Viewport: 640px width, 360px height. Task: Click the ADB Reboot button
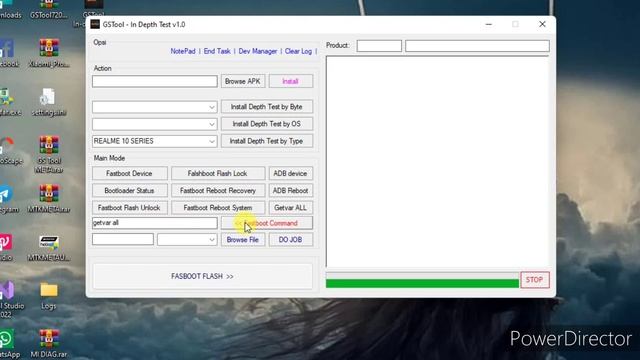291,191
